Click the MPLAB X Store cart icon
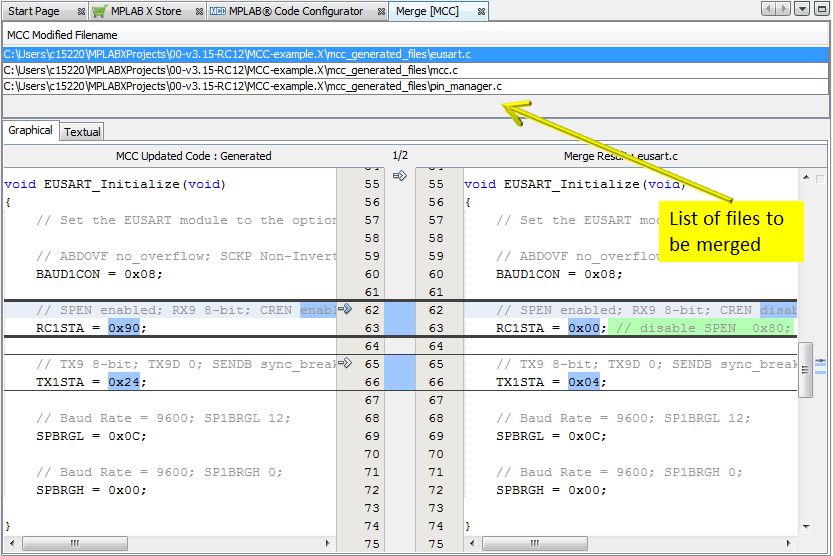 point(99,11)
